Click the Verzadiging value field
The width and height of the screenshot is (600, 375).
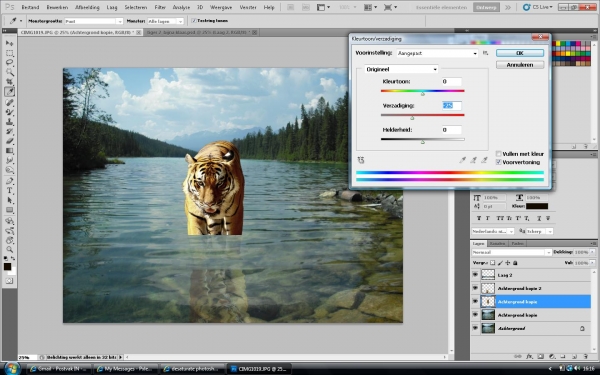(x=452, y=106)
